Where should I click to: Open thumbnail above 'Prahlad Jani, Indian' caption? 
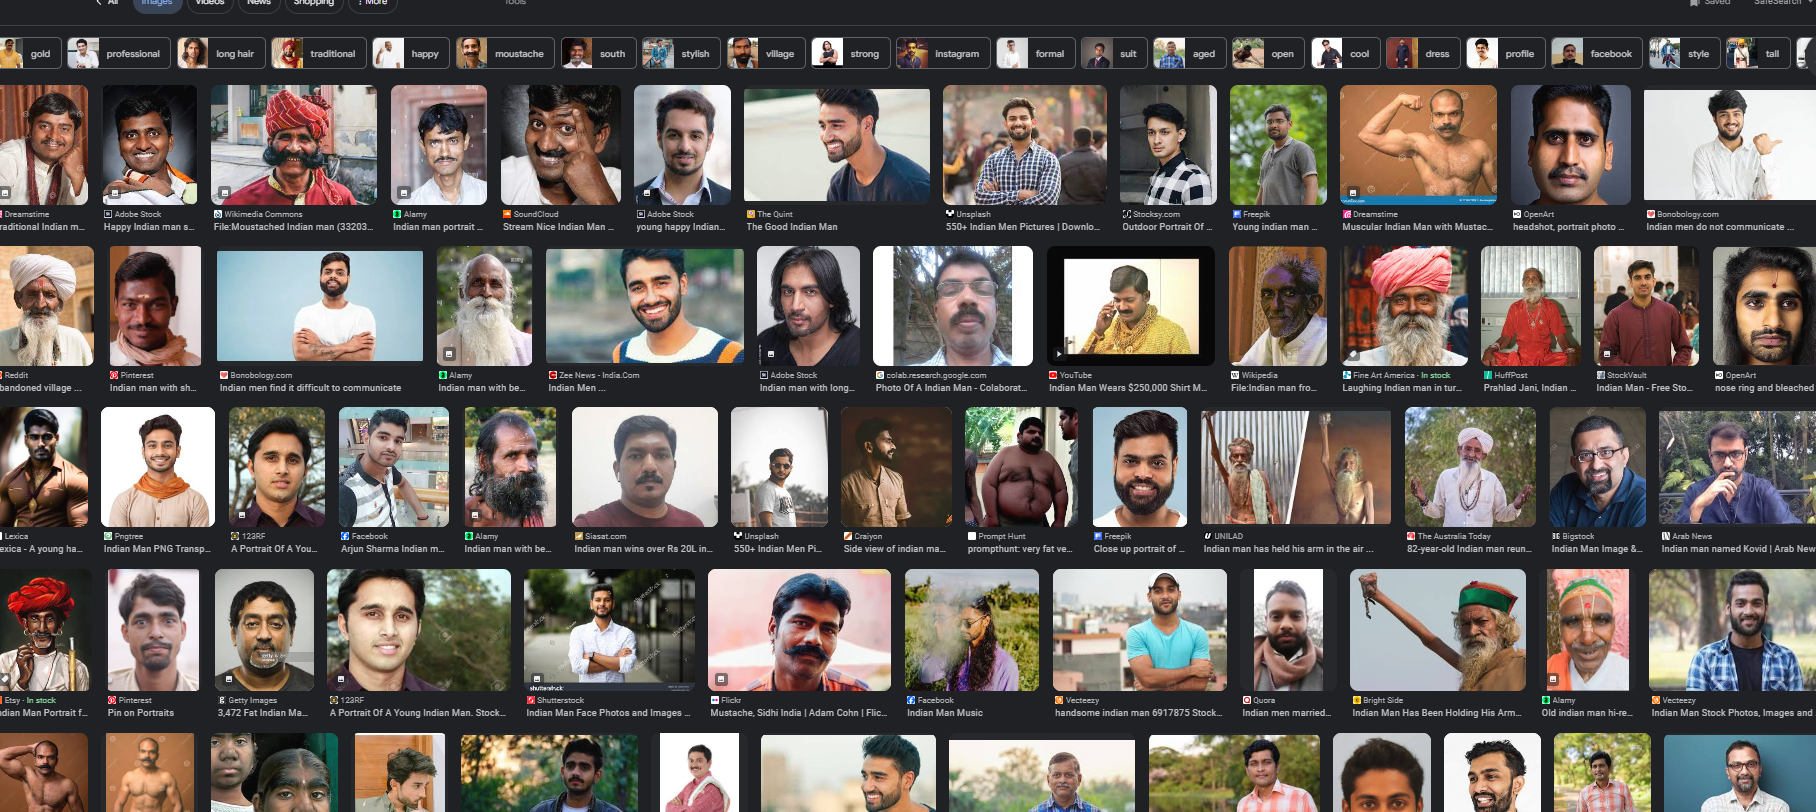1531,306
